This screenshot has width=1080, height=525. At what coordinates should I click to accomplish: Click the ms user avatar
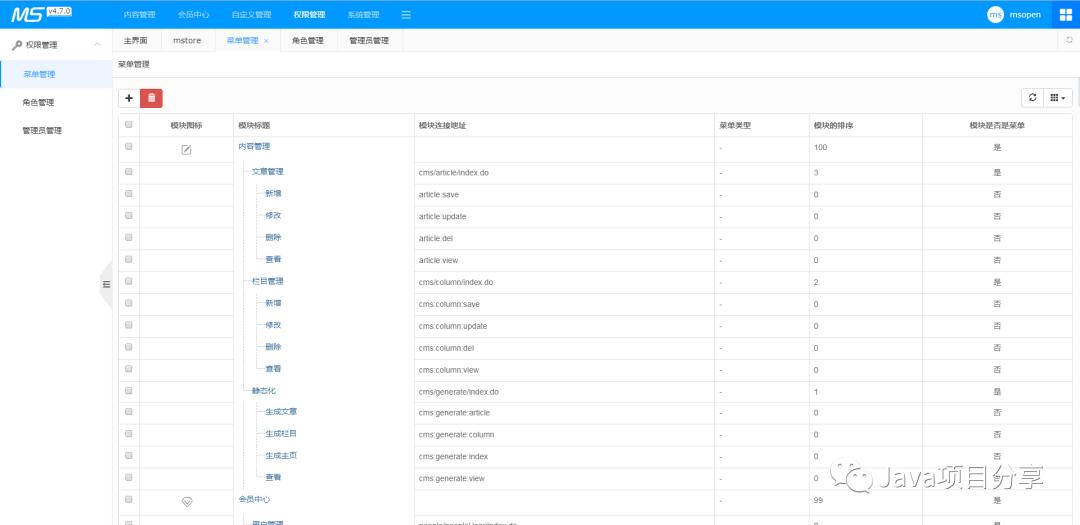(x=995, y=14)
